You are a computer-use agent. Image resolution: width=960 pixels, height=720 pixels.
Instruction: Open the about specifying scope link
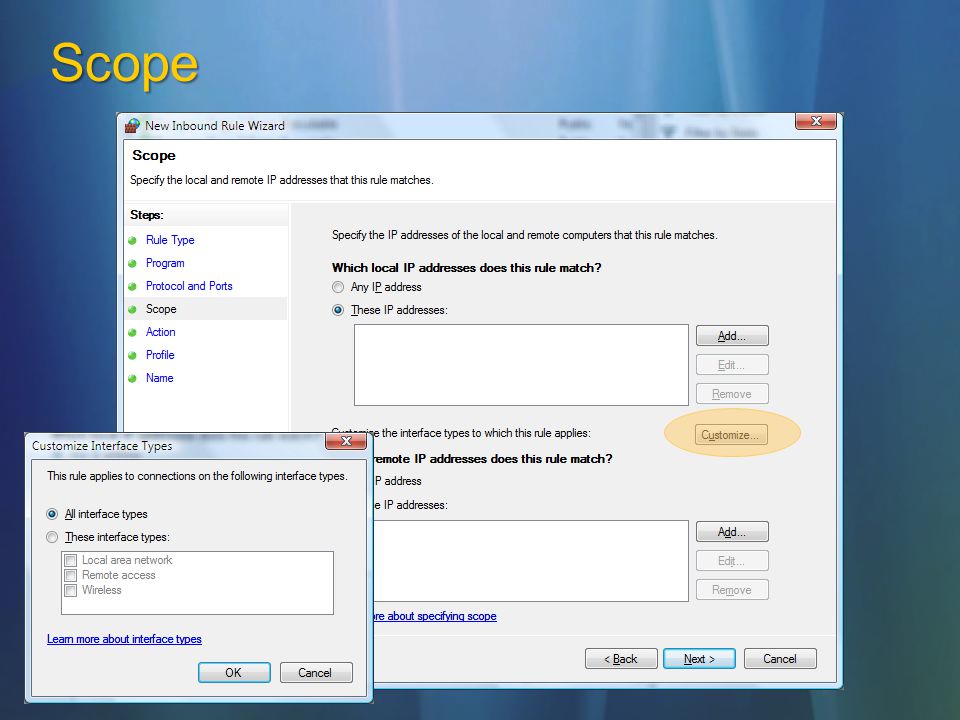pyautogui.click(x=435, y=616)
